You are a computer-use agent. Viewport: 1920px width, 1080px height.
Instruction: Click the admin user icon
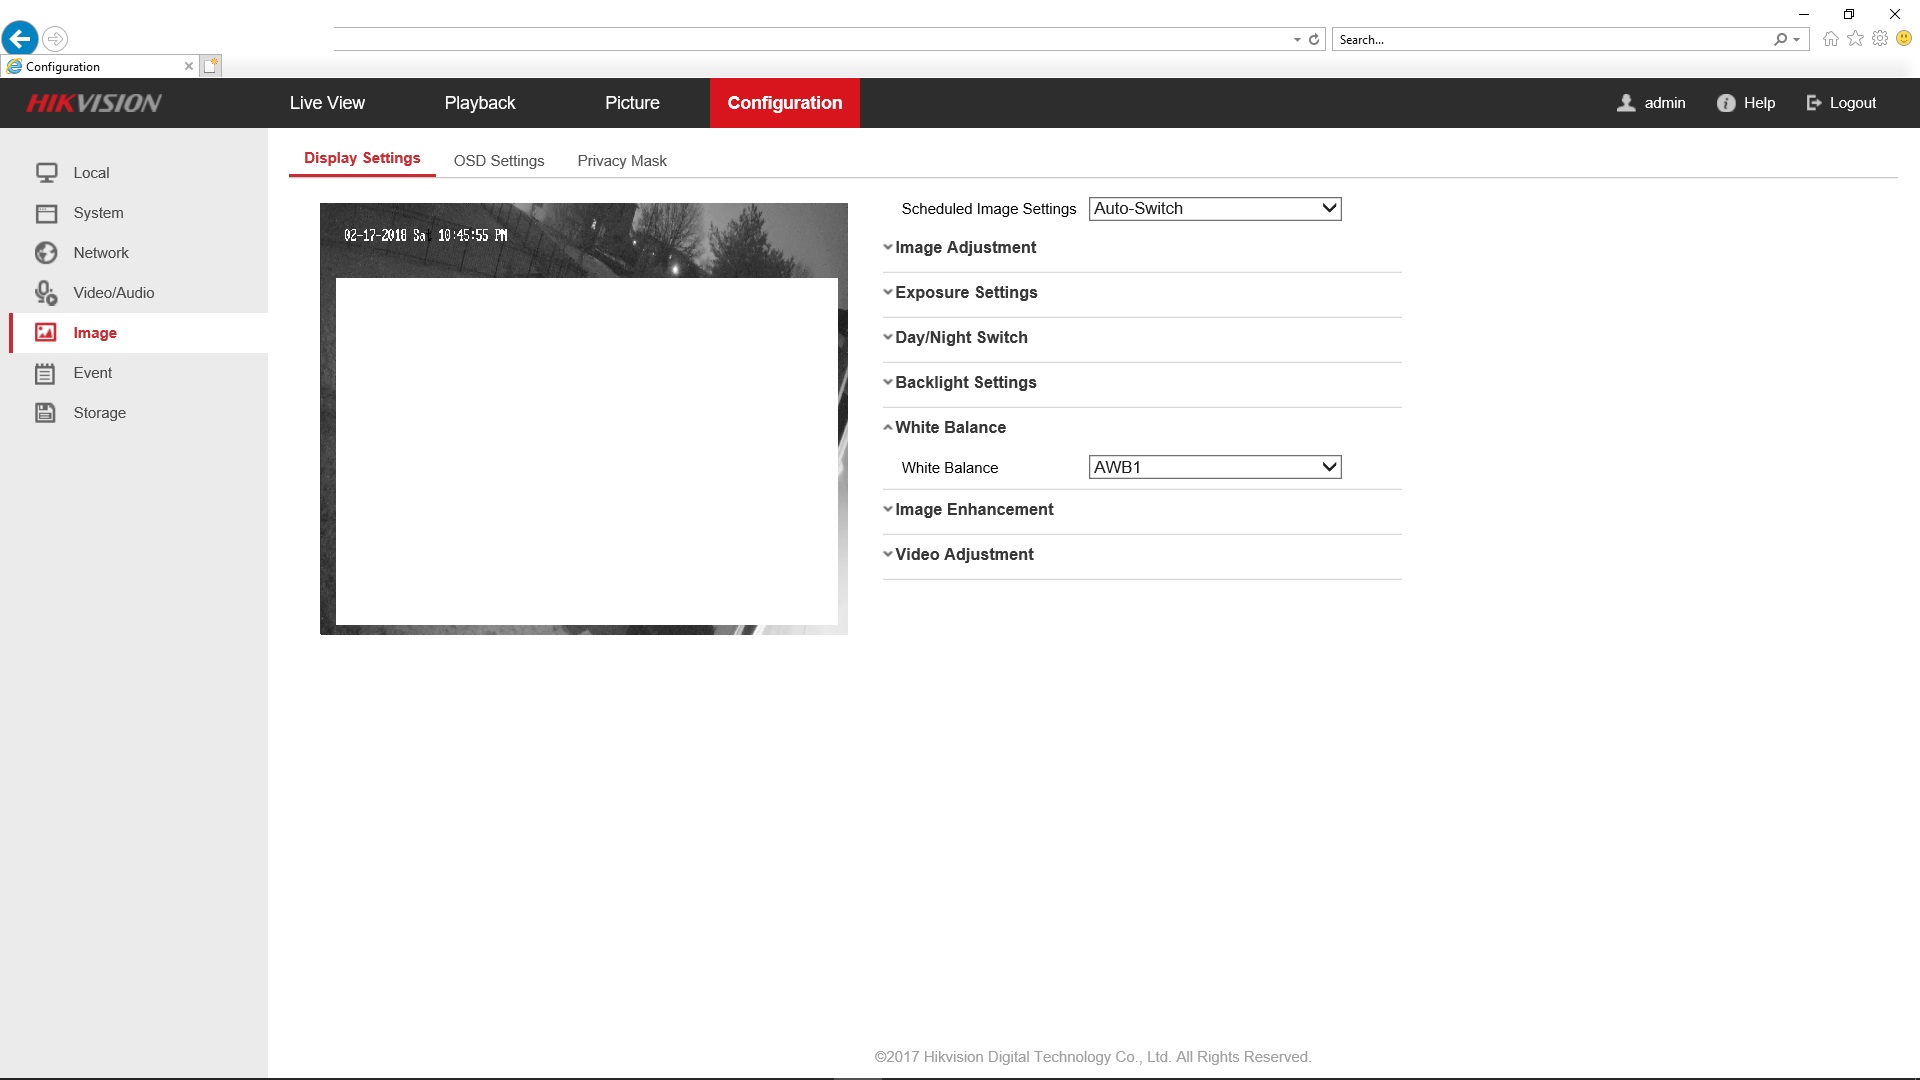tap(1626, 103)
